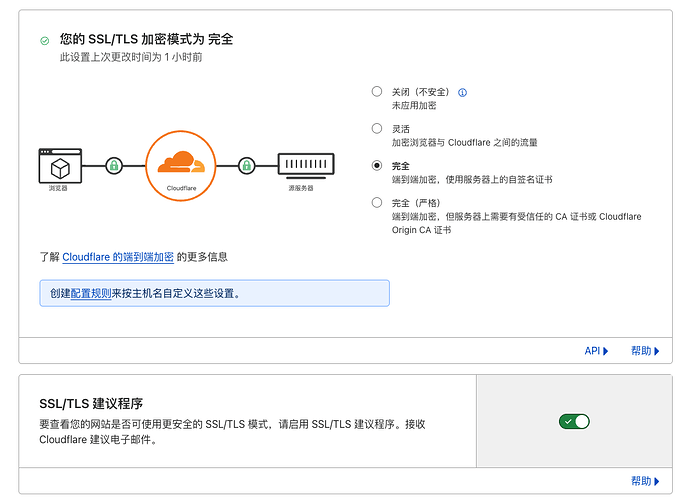Viewport: 680px width, 500px height.
Task: Open the Cloudflare 的端到端加密 link
Action: 118,257
